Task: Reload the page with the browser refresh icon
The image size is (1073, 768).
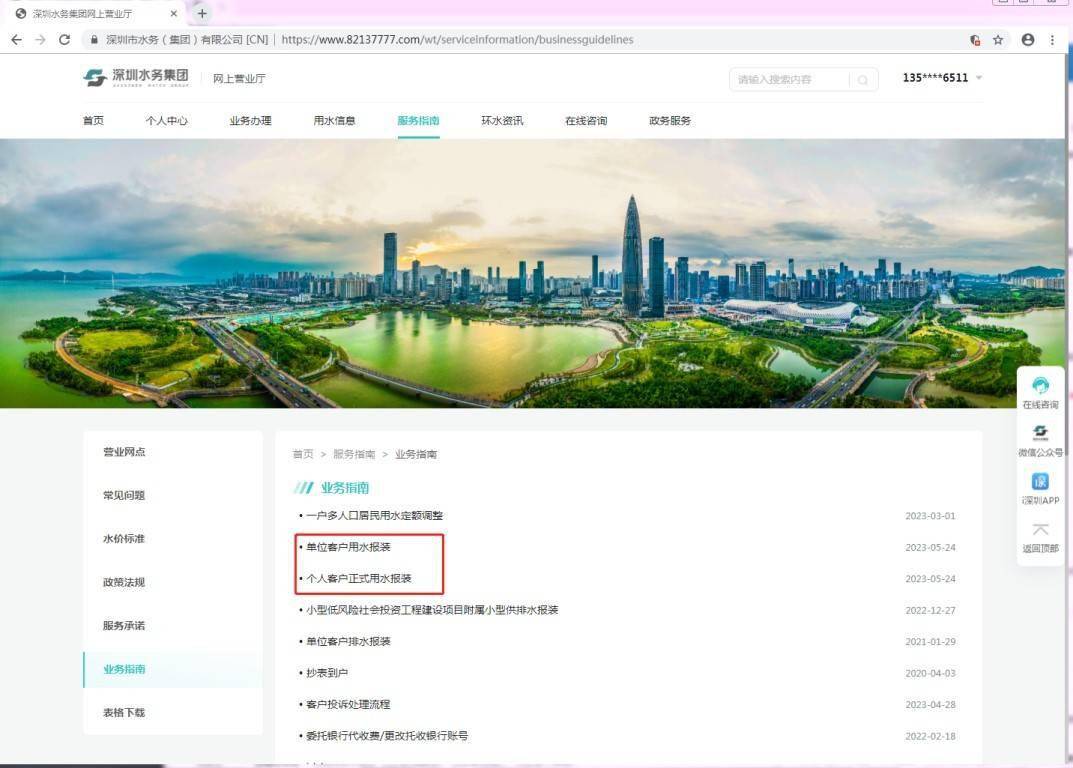Action: pyautogui.click(x=65, y=40)
